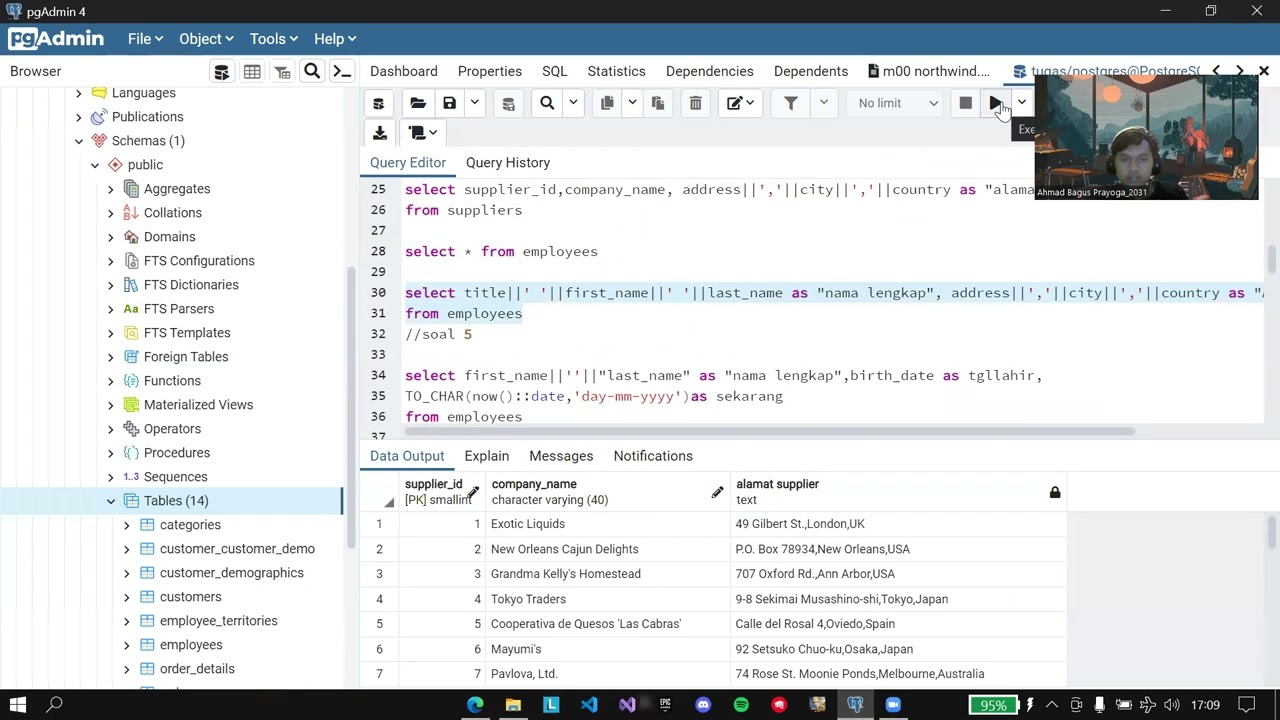Open the Tools menu
This screenshot has width=1280, height=720.
coord(274,39)
